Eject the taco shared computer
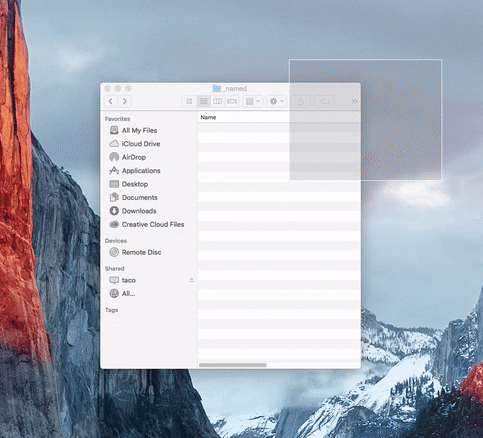Screen dimensions: 483x438 (192, 280)
